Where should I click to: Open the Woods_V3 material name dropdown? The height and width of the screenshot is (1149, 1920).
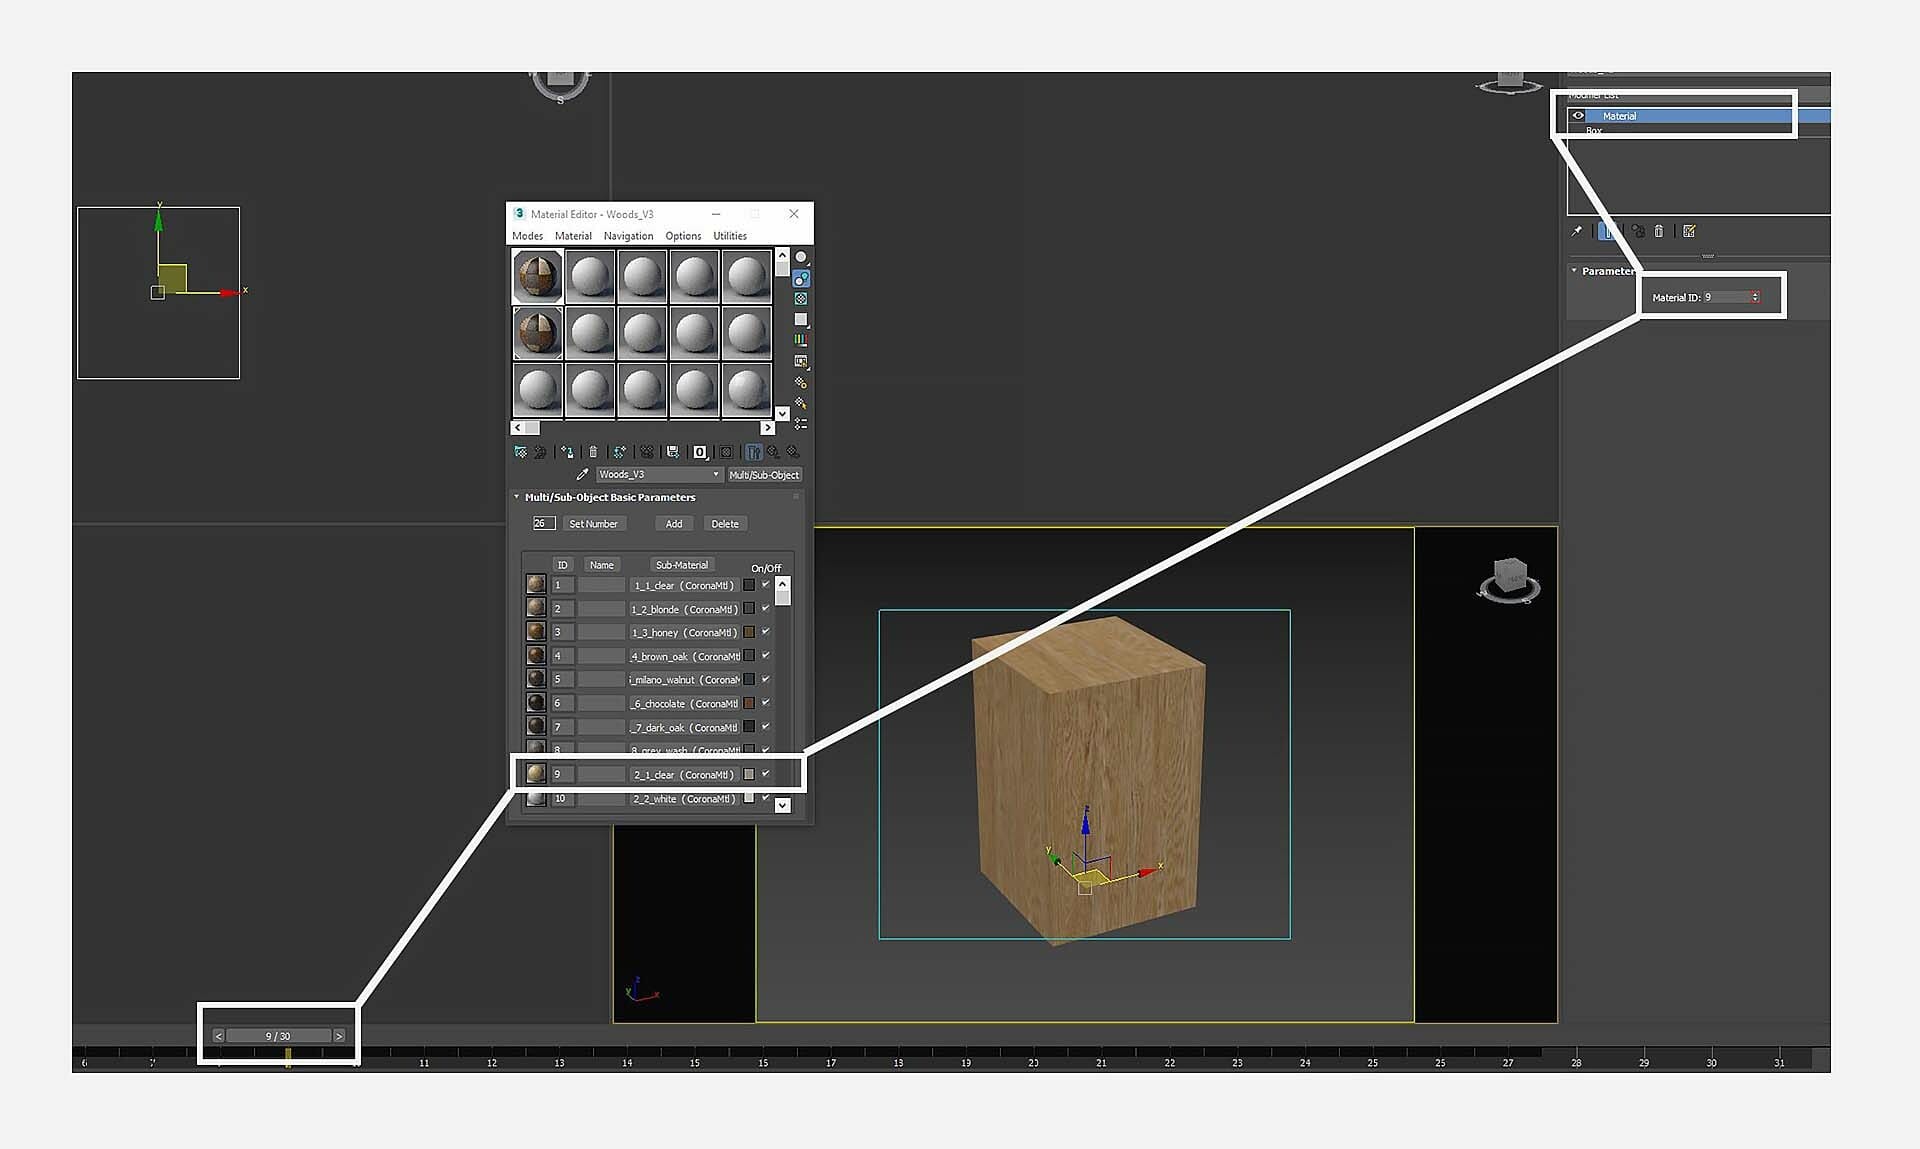pos(716,475)
